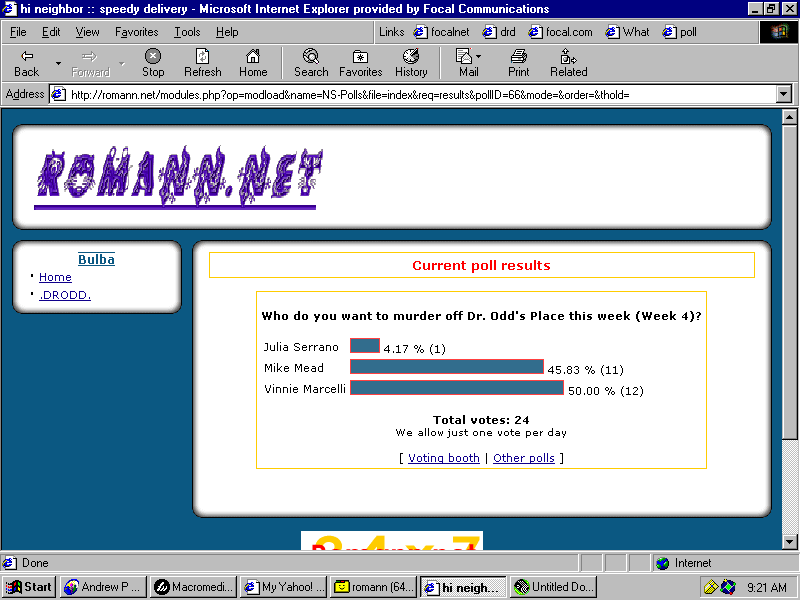The width and height of the screenshot is (800, 600).
Task: Open the Favorites pane from the toolbar
Action: 360,64
